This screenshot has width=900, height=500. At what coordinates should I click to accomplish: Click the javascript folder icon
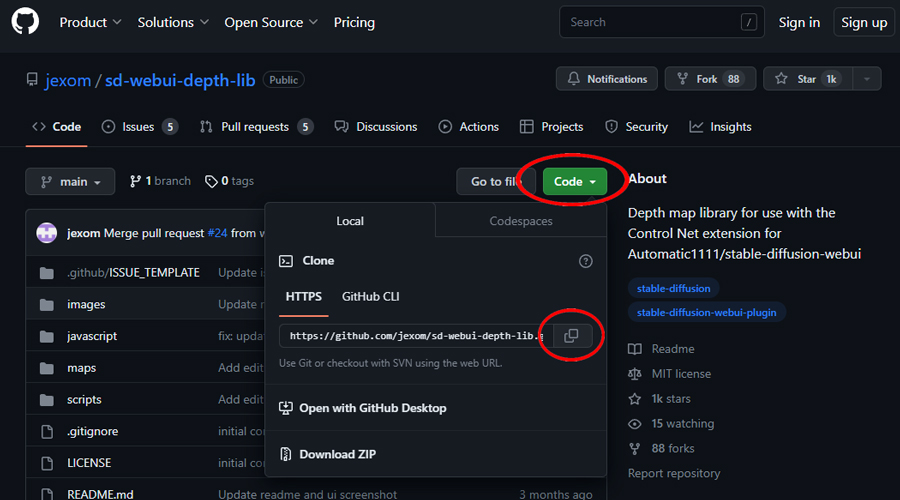pos(46,336)
